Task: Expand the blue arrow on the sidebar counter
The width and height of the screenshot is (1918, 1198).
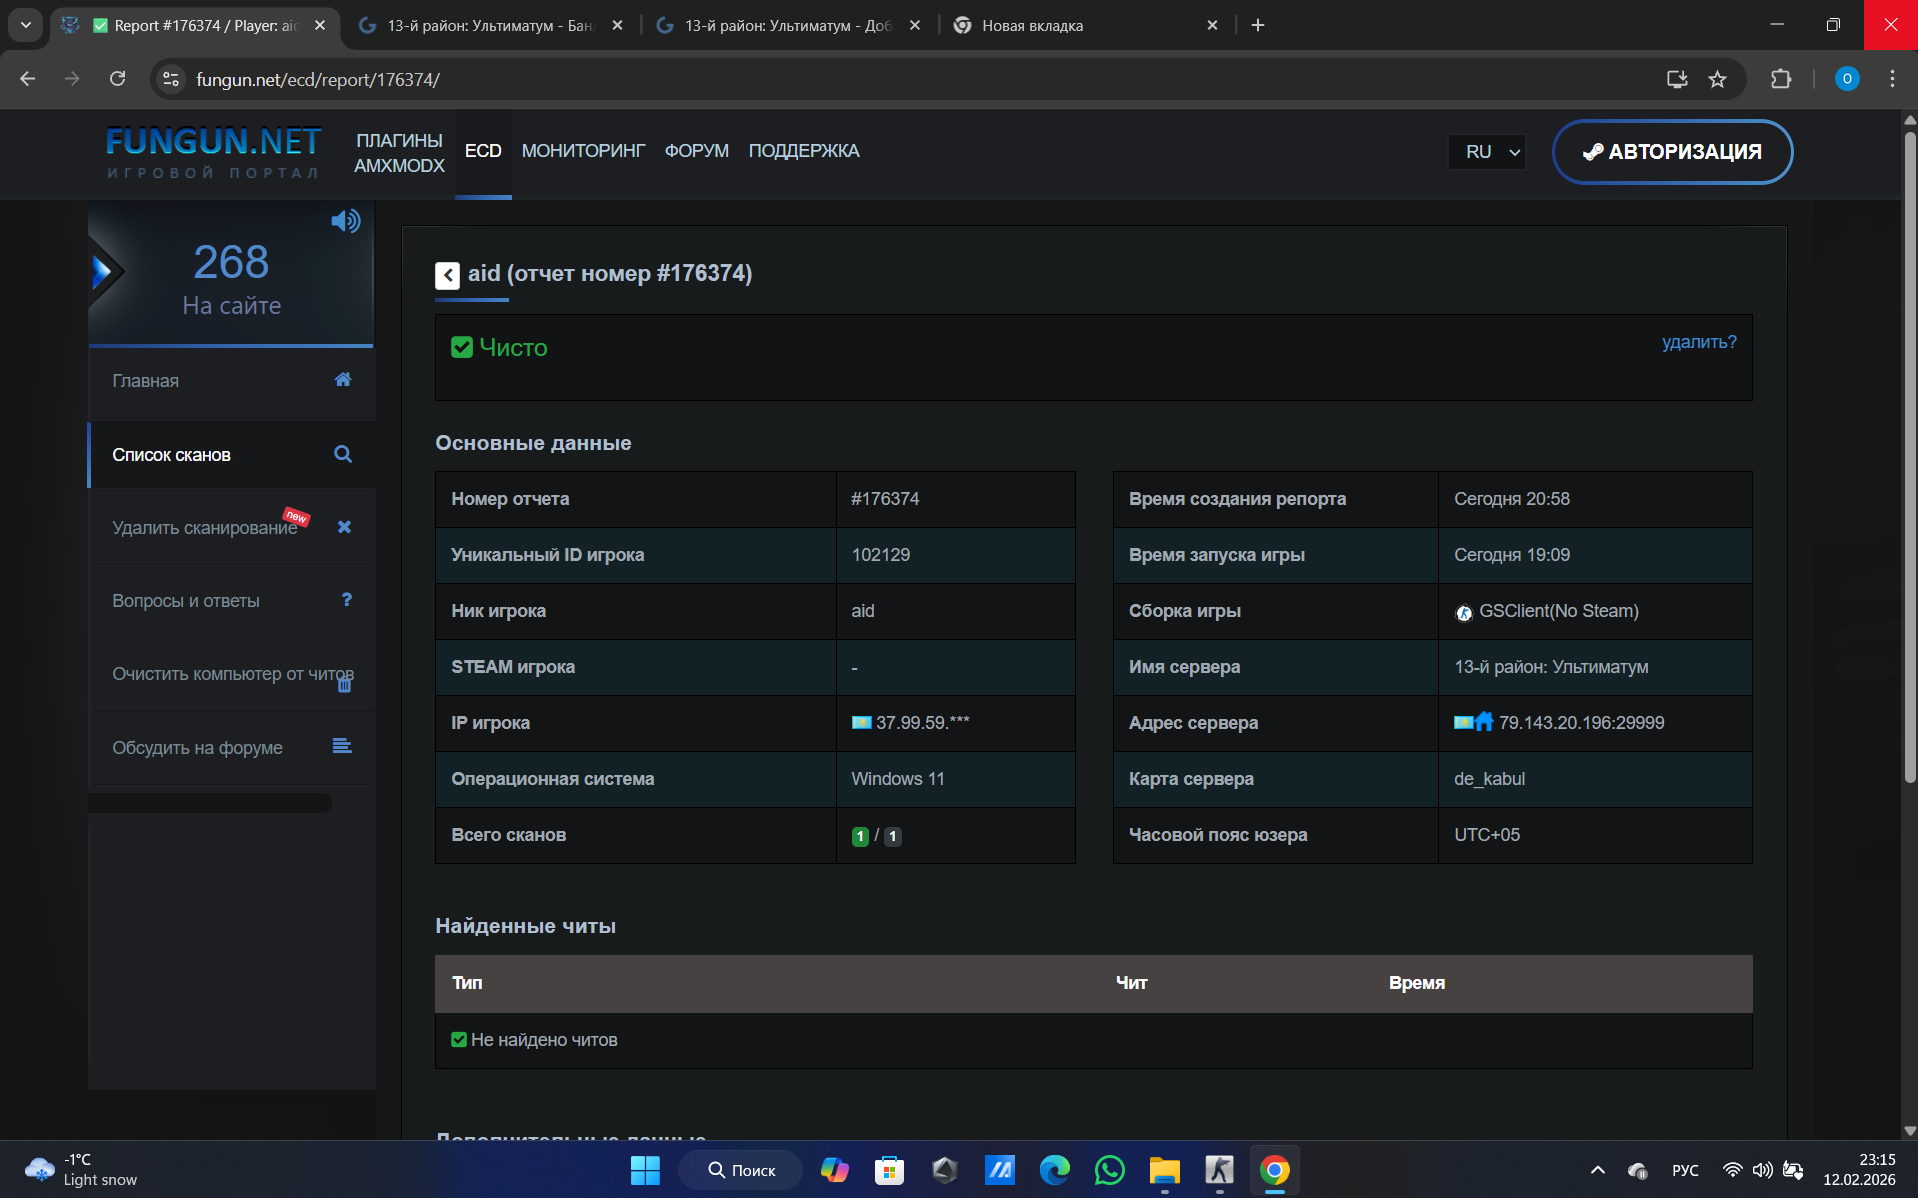Action: tap(103, 271)
